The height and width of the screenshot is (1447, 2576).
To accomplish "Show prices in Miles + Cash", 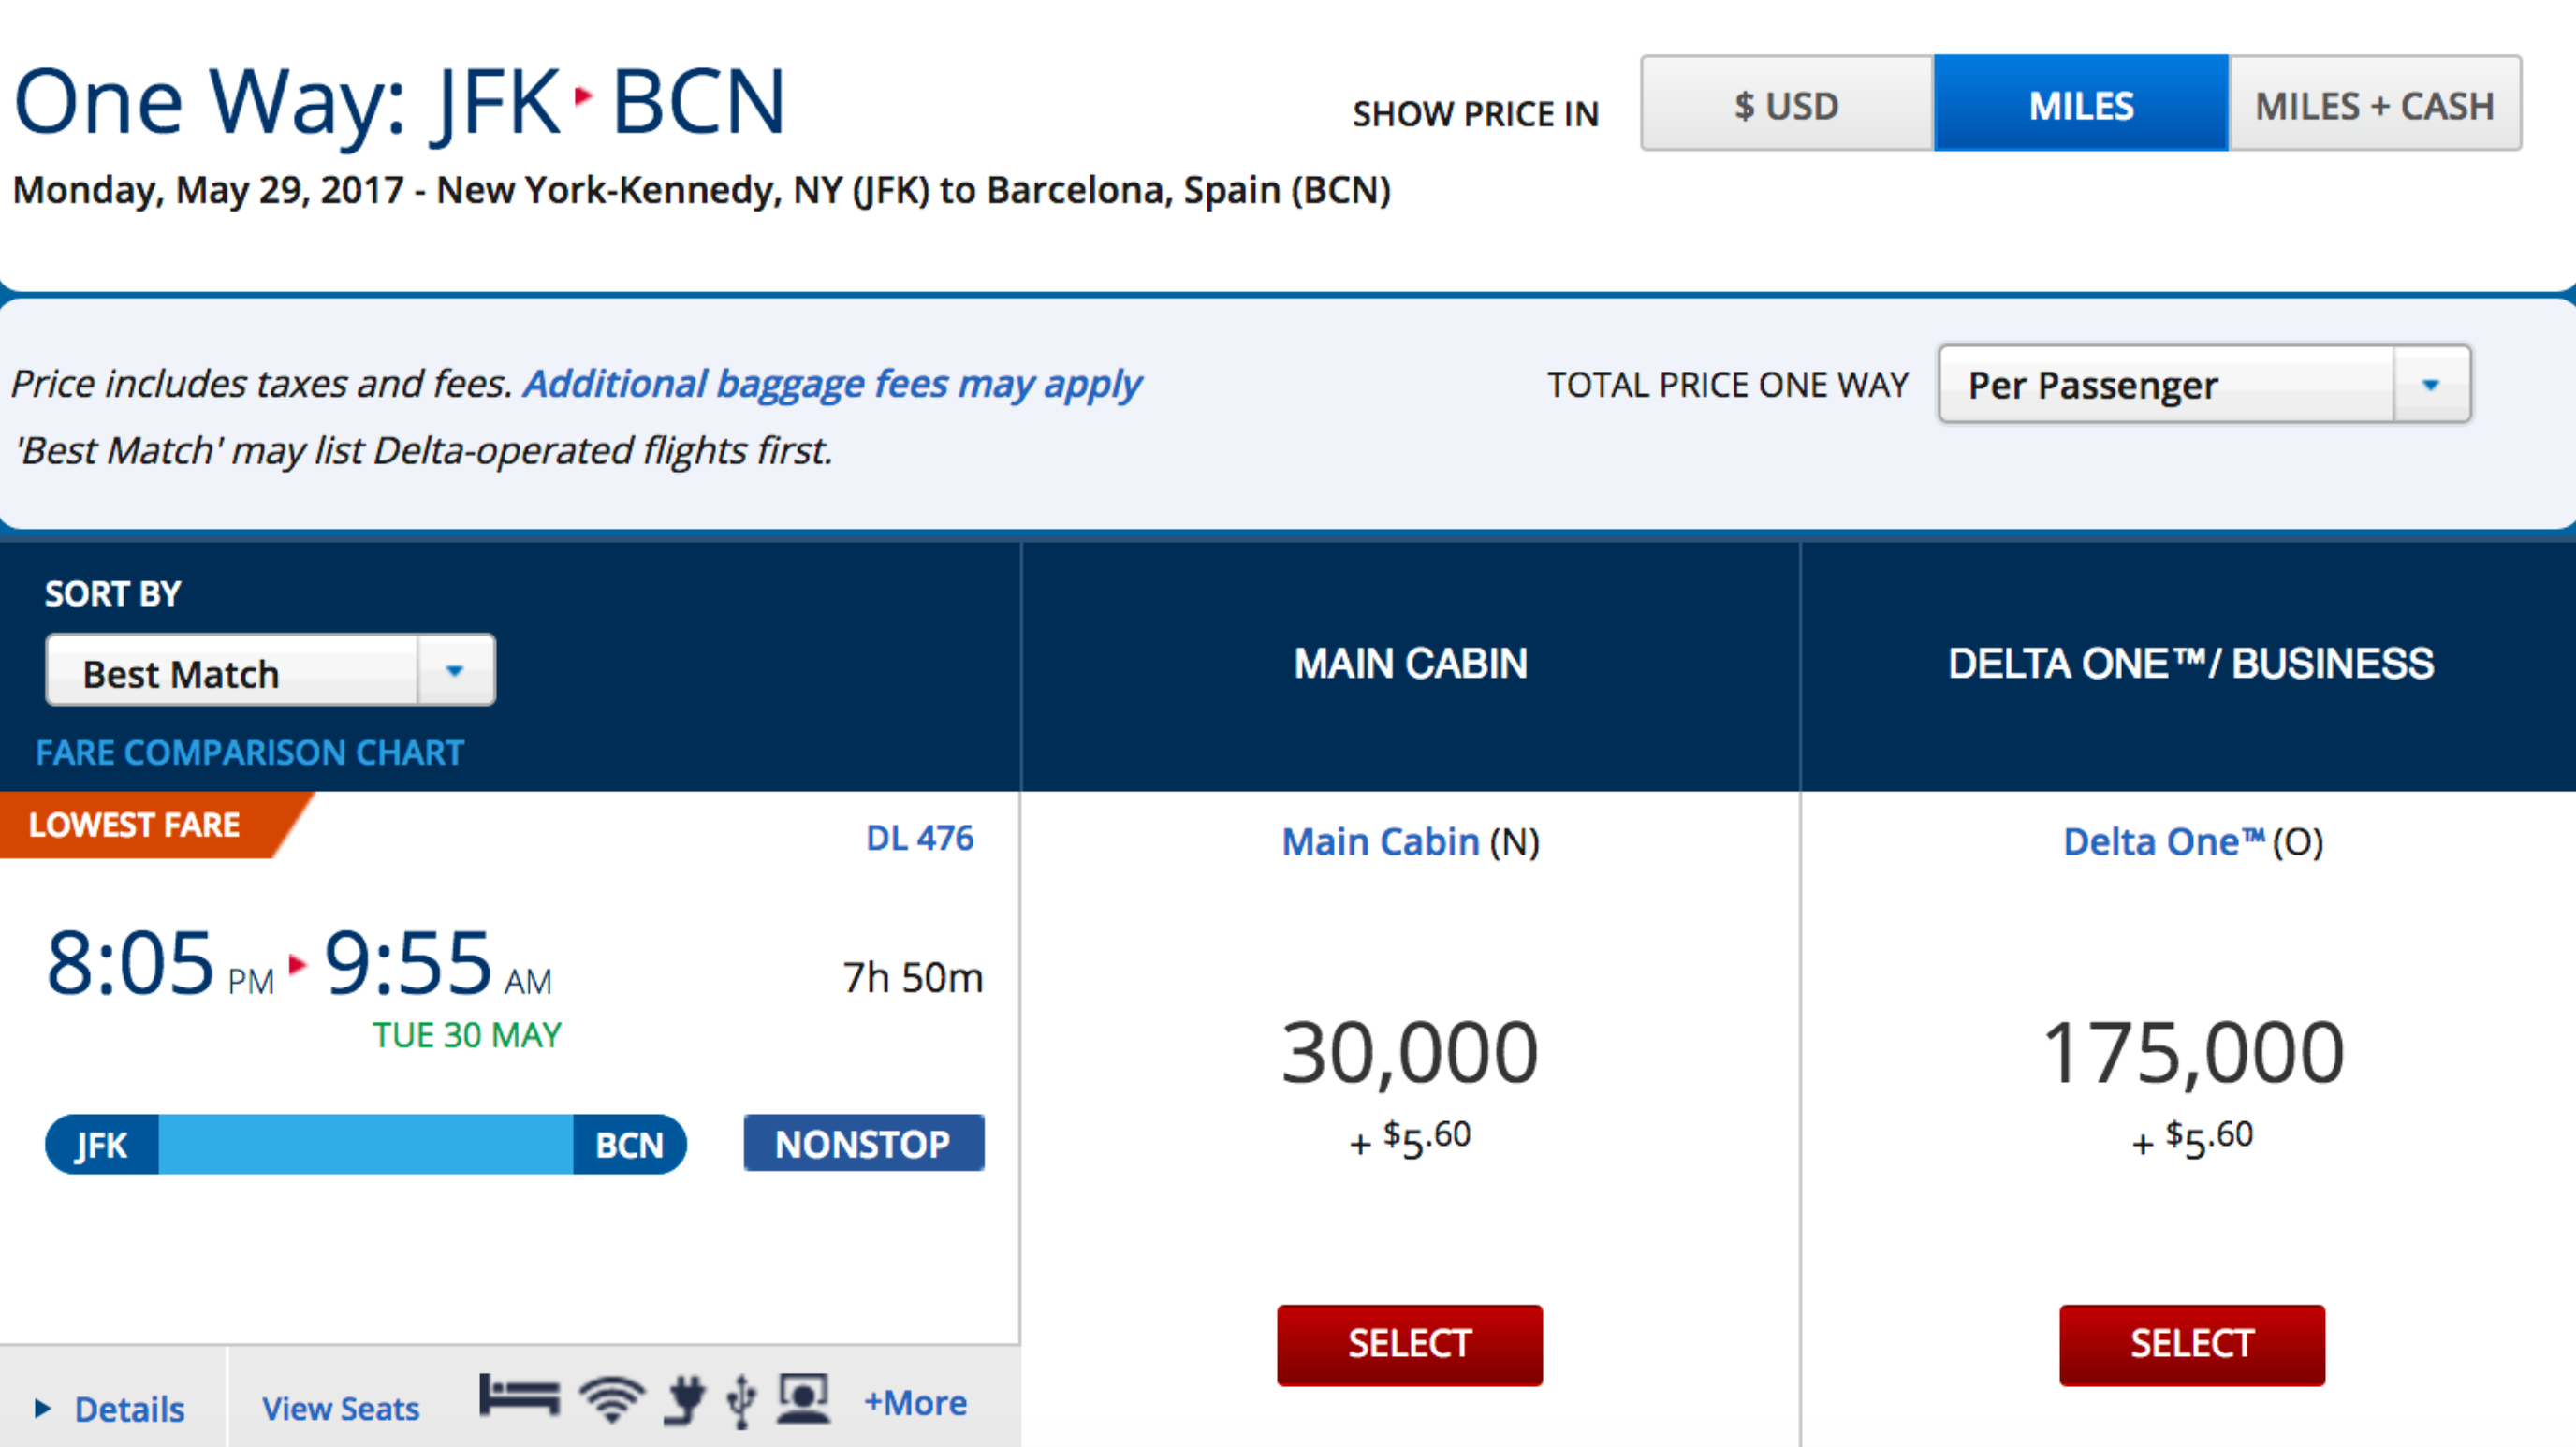I will pyautogui.click(x=2374, y=104).
